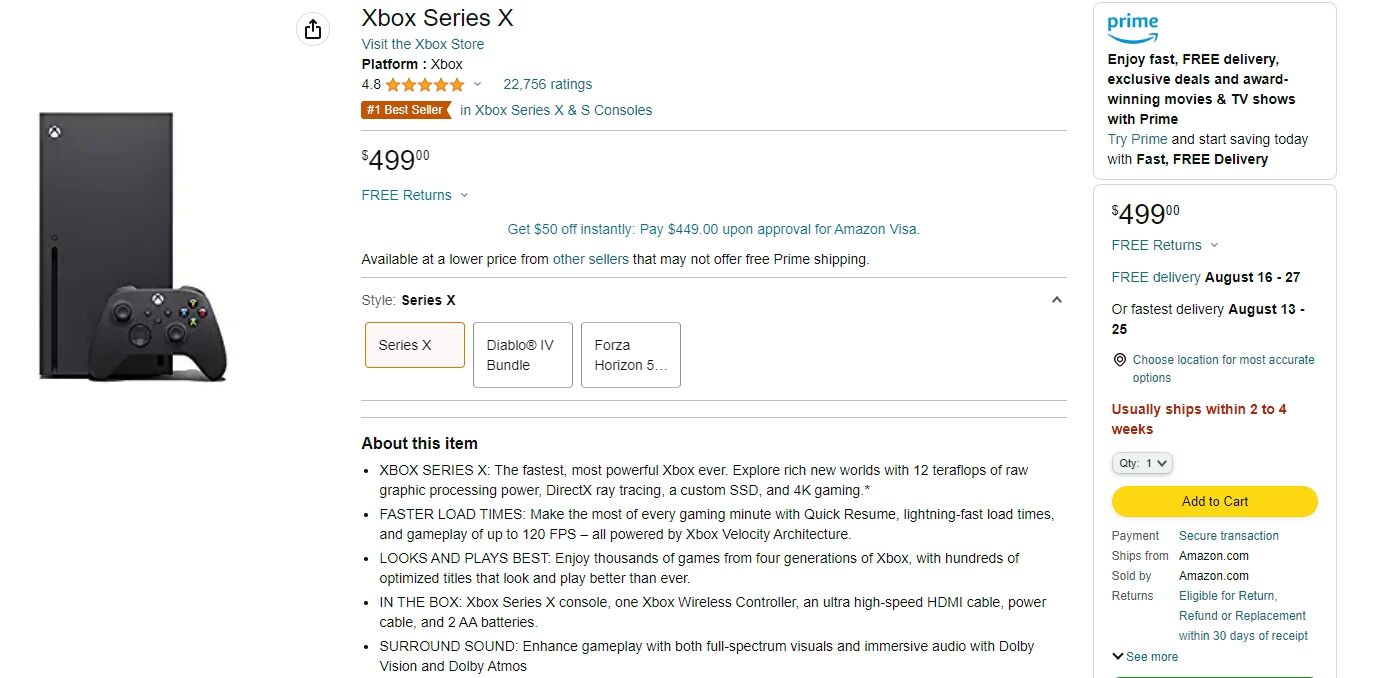The width and height of the screenshot is (1374, 678).
Task: Open the 22,756 ratings link
Action: (547, 84)
